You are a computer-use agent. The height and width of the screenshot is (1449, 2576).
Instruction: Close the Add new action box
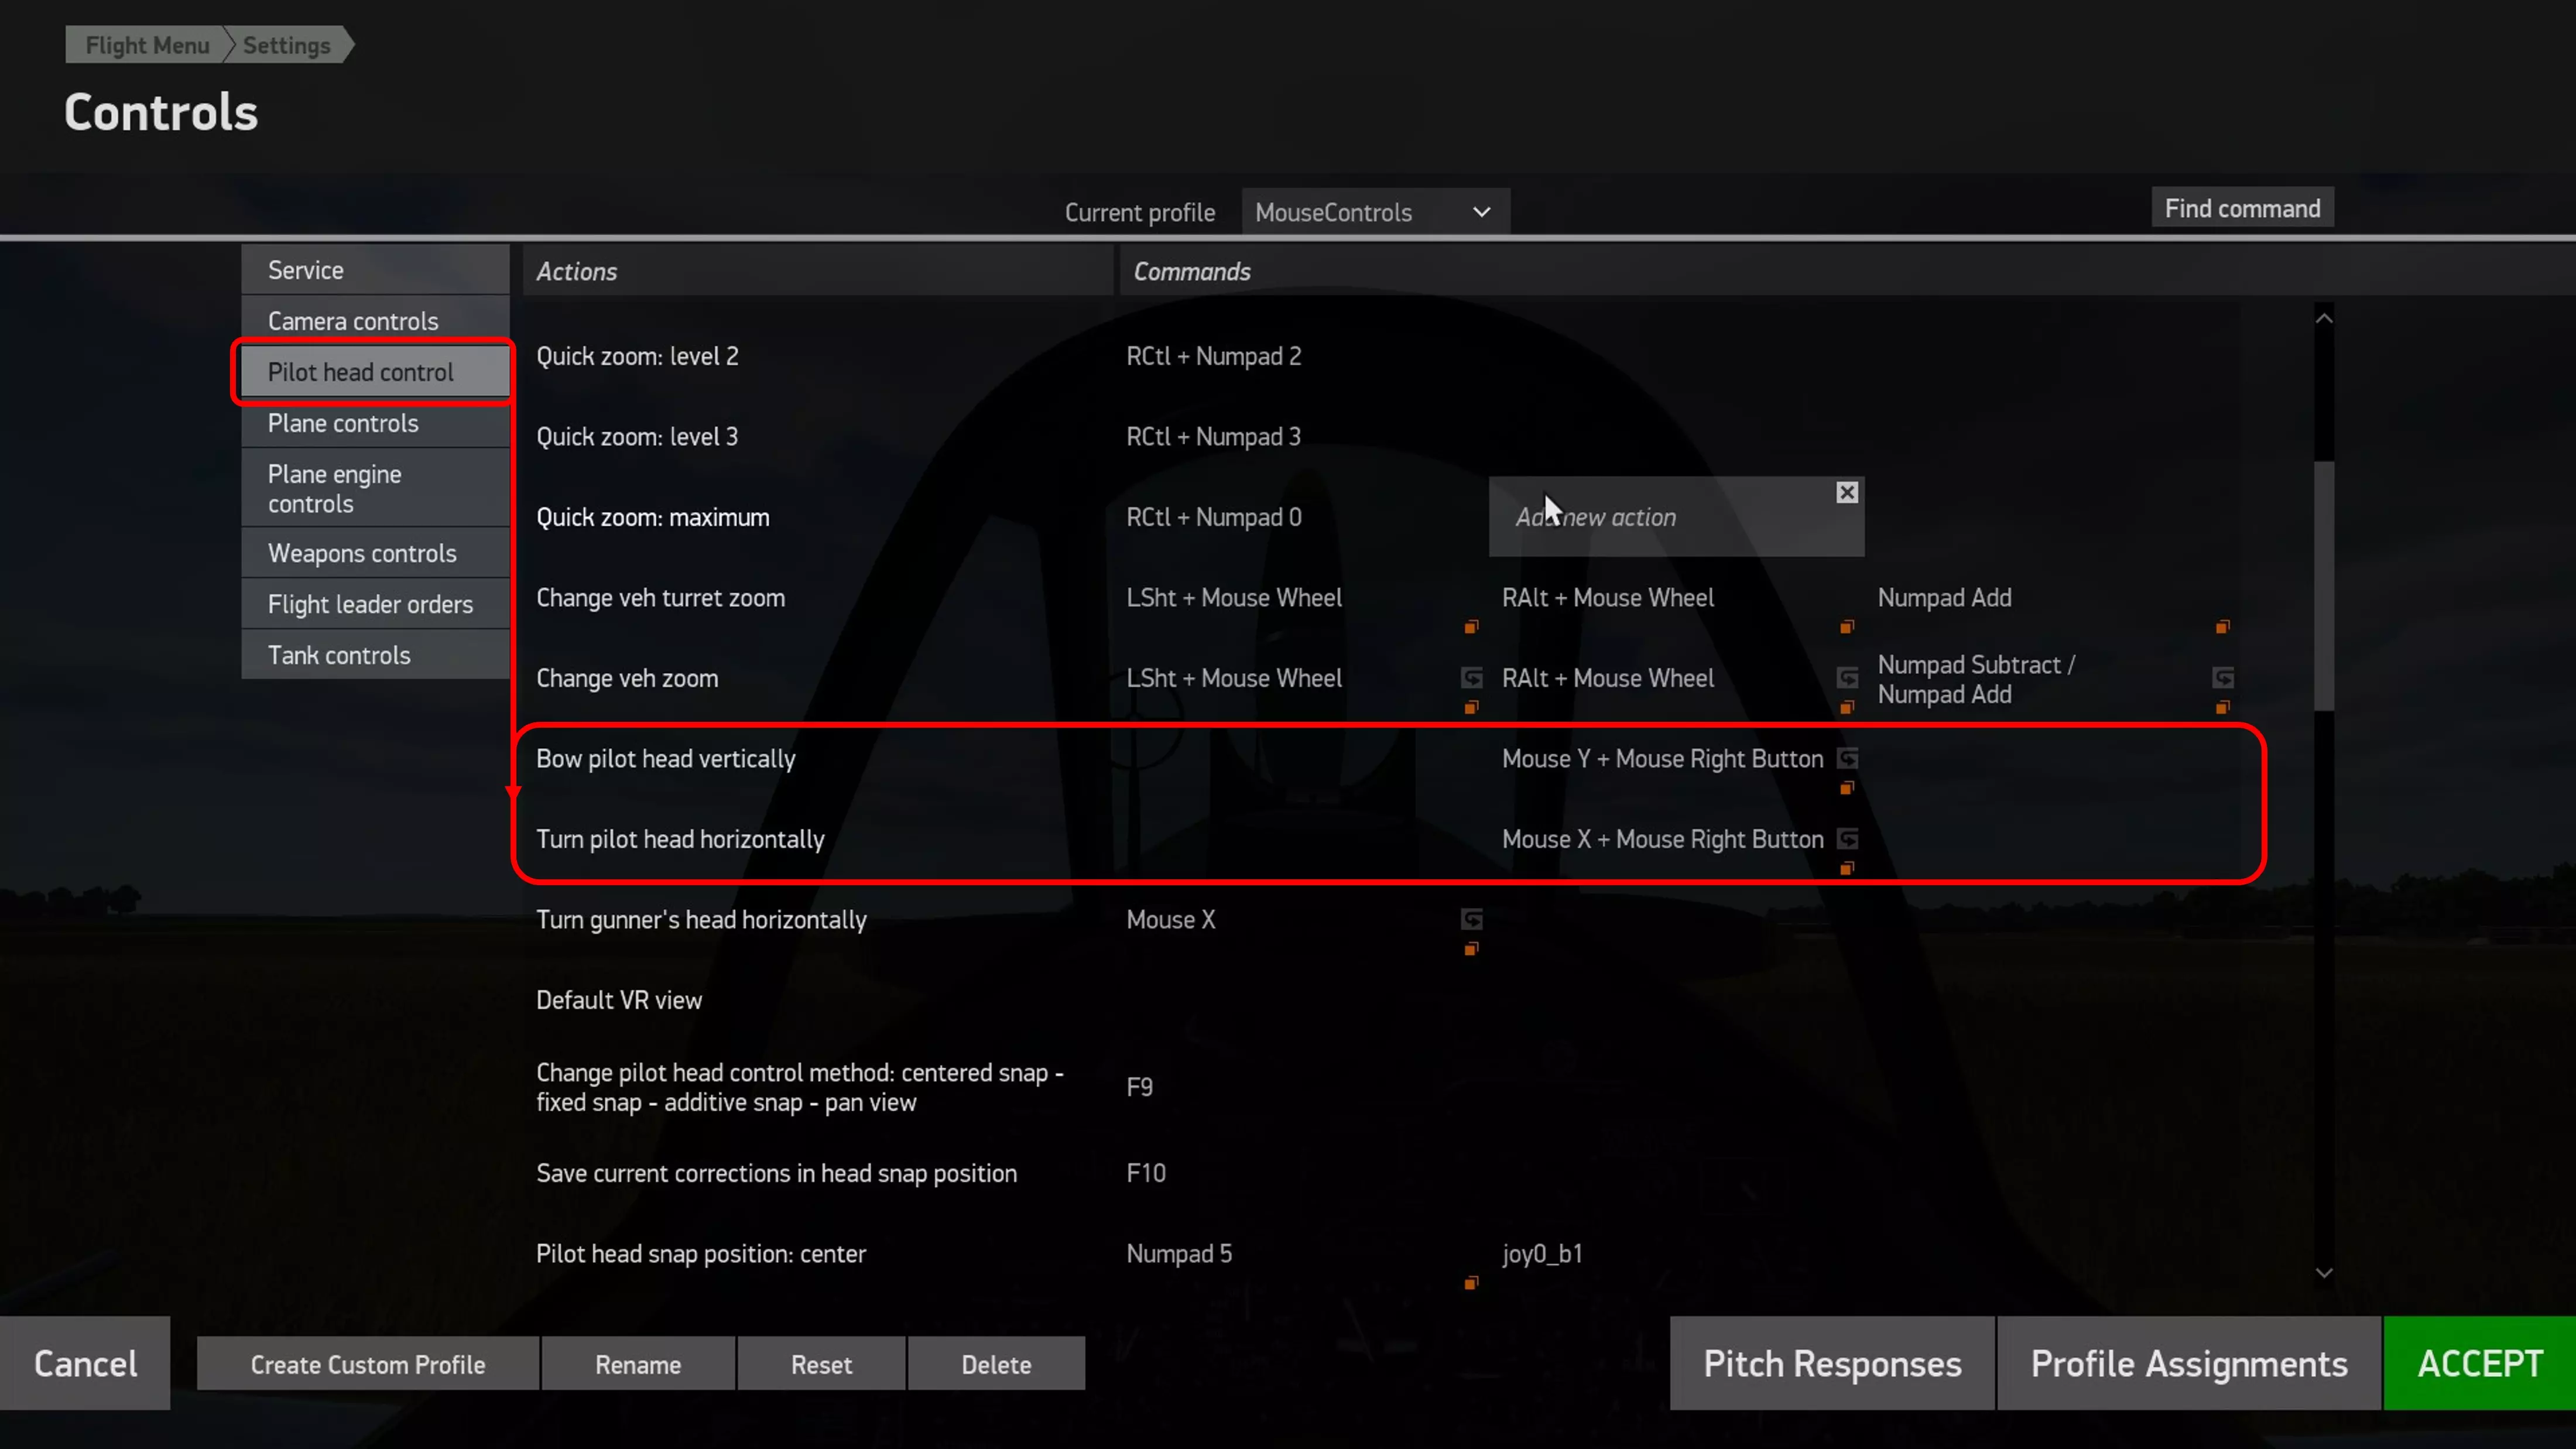1846,492
